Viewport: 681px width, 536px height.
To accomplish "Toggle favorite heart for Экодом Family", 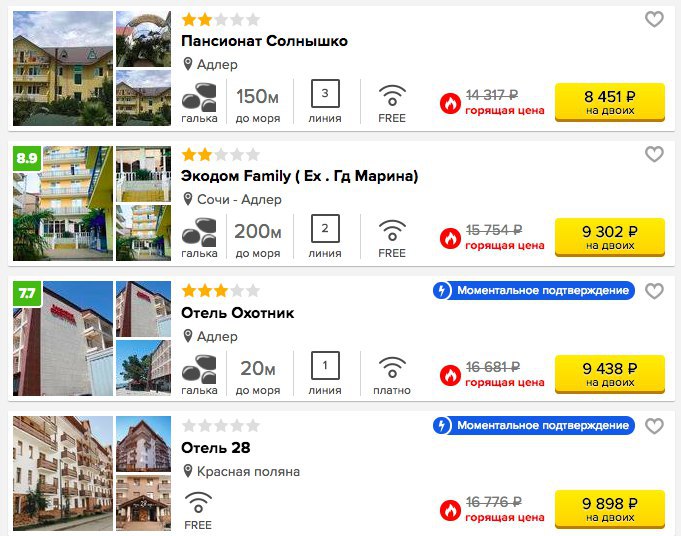I will (654, 154).
